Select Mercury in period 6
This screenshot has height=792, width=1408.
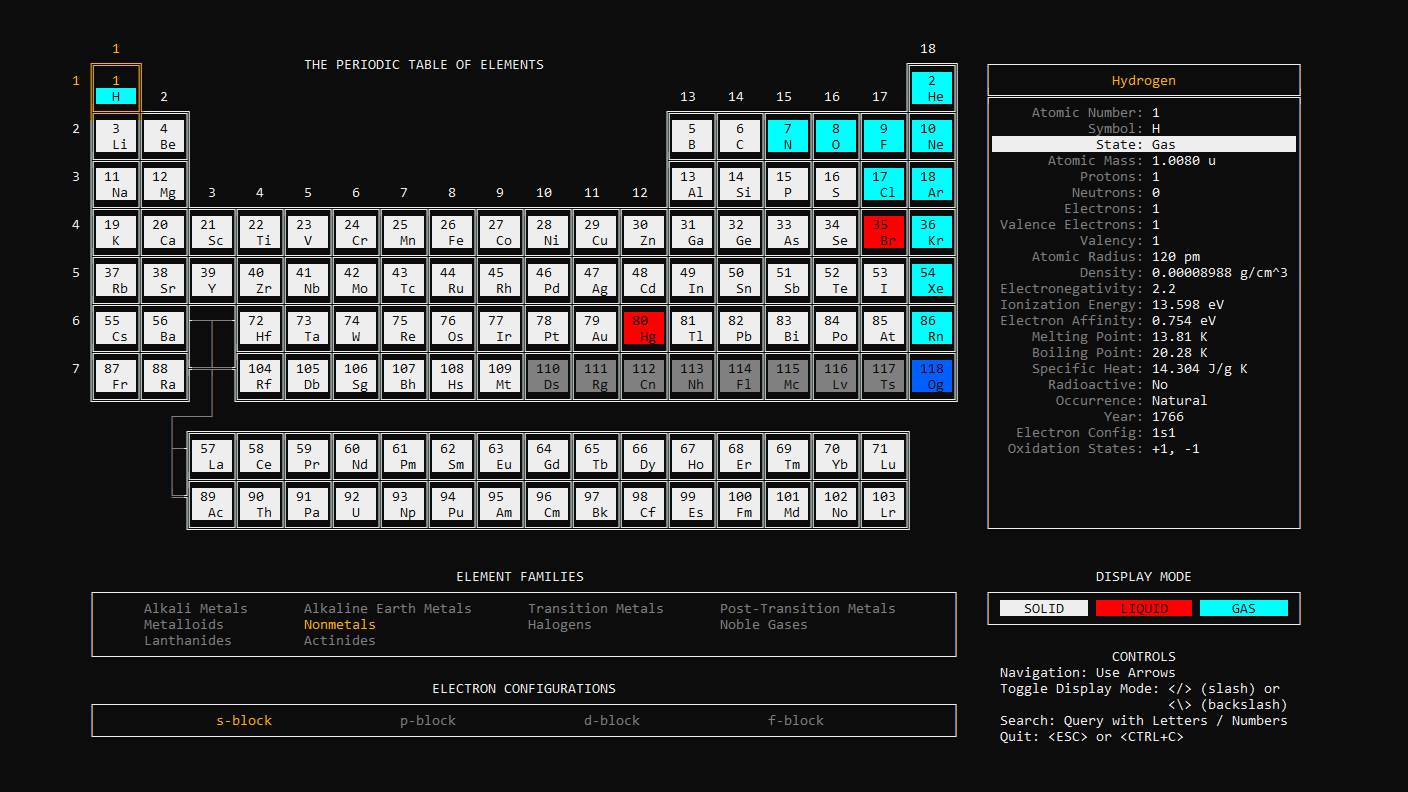[644, 328]
